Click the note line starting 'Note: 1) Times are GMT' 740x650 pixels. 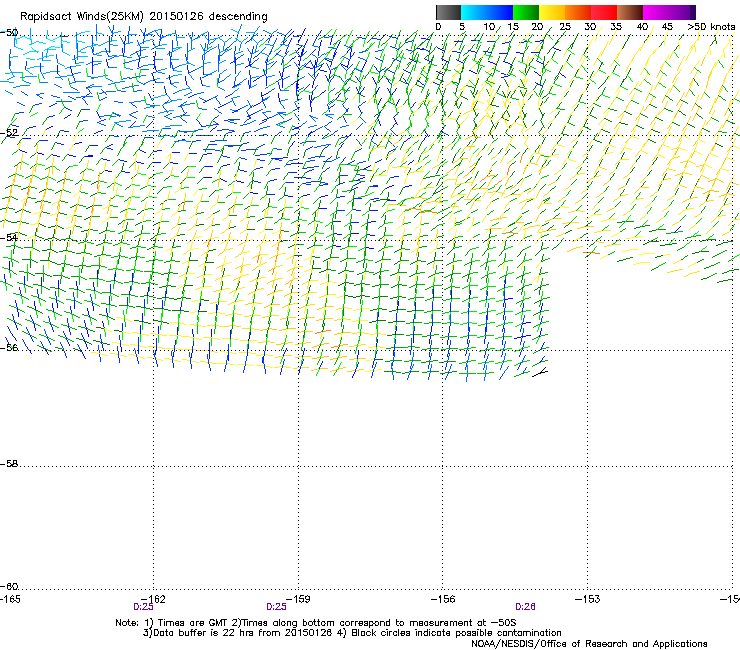(x=316, y=623)
